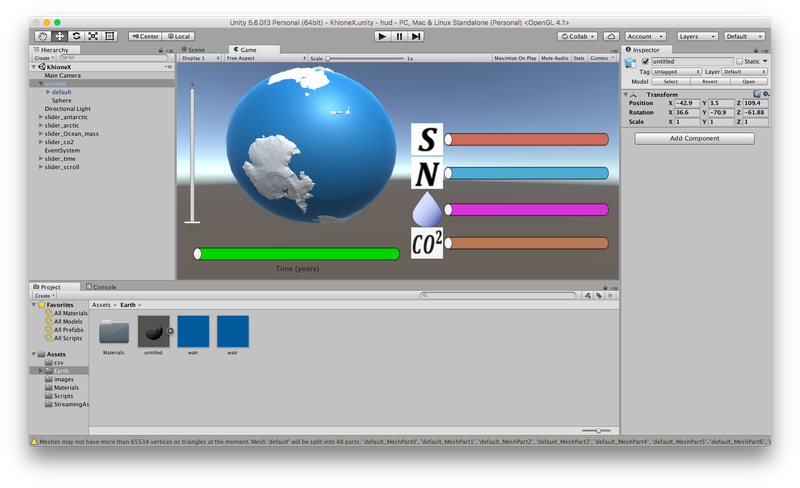Uncheck the untitled object active checkbox
The image size is (800, 488).
coord(645,62)
